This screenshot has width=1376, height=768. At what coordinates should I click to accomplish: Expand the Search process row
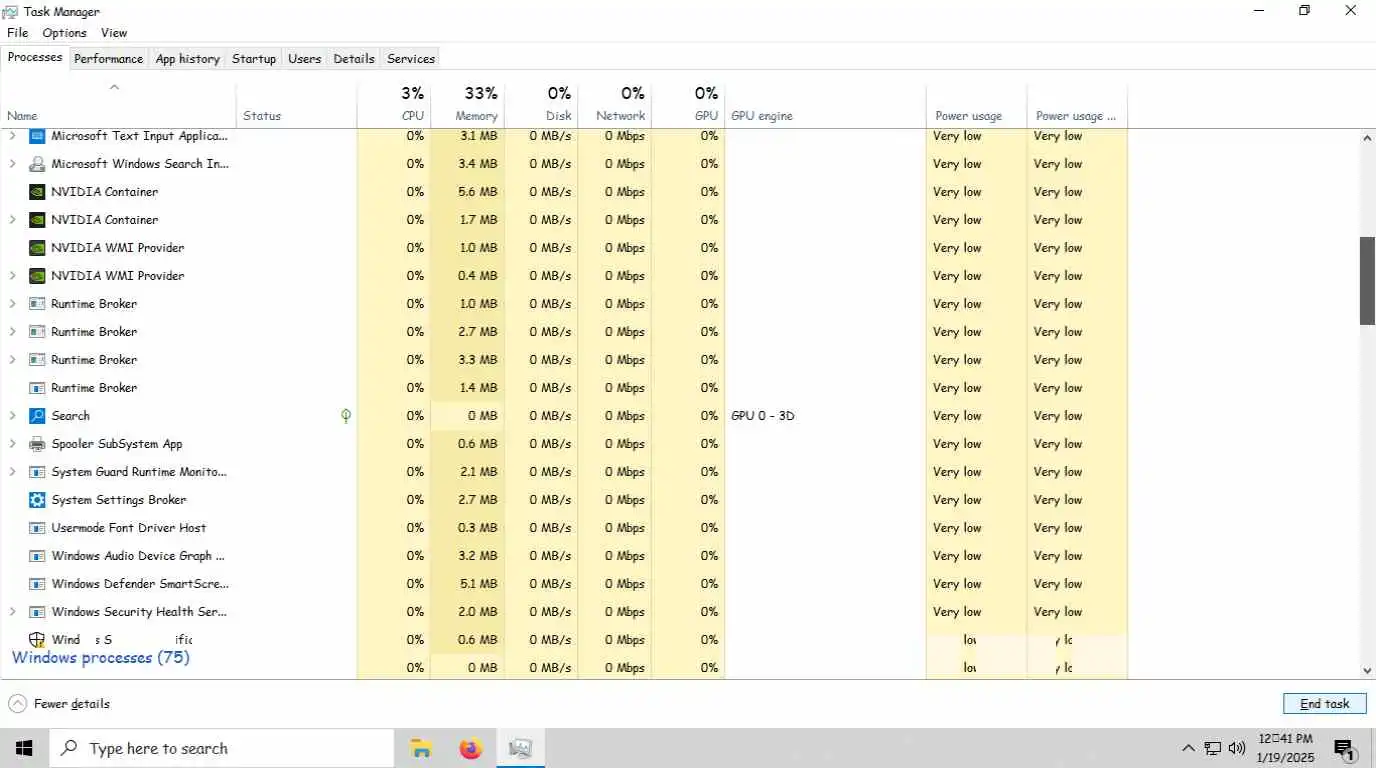tap(12, 416)
